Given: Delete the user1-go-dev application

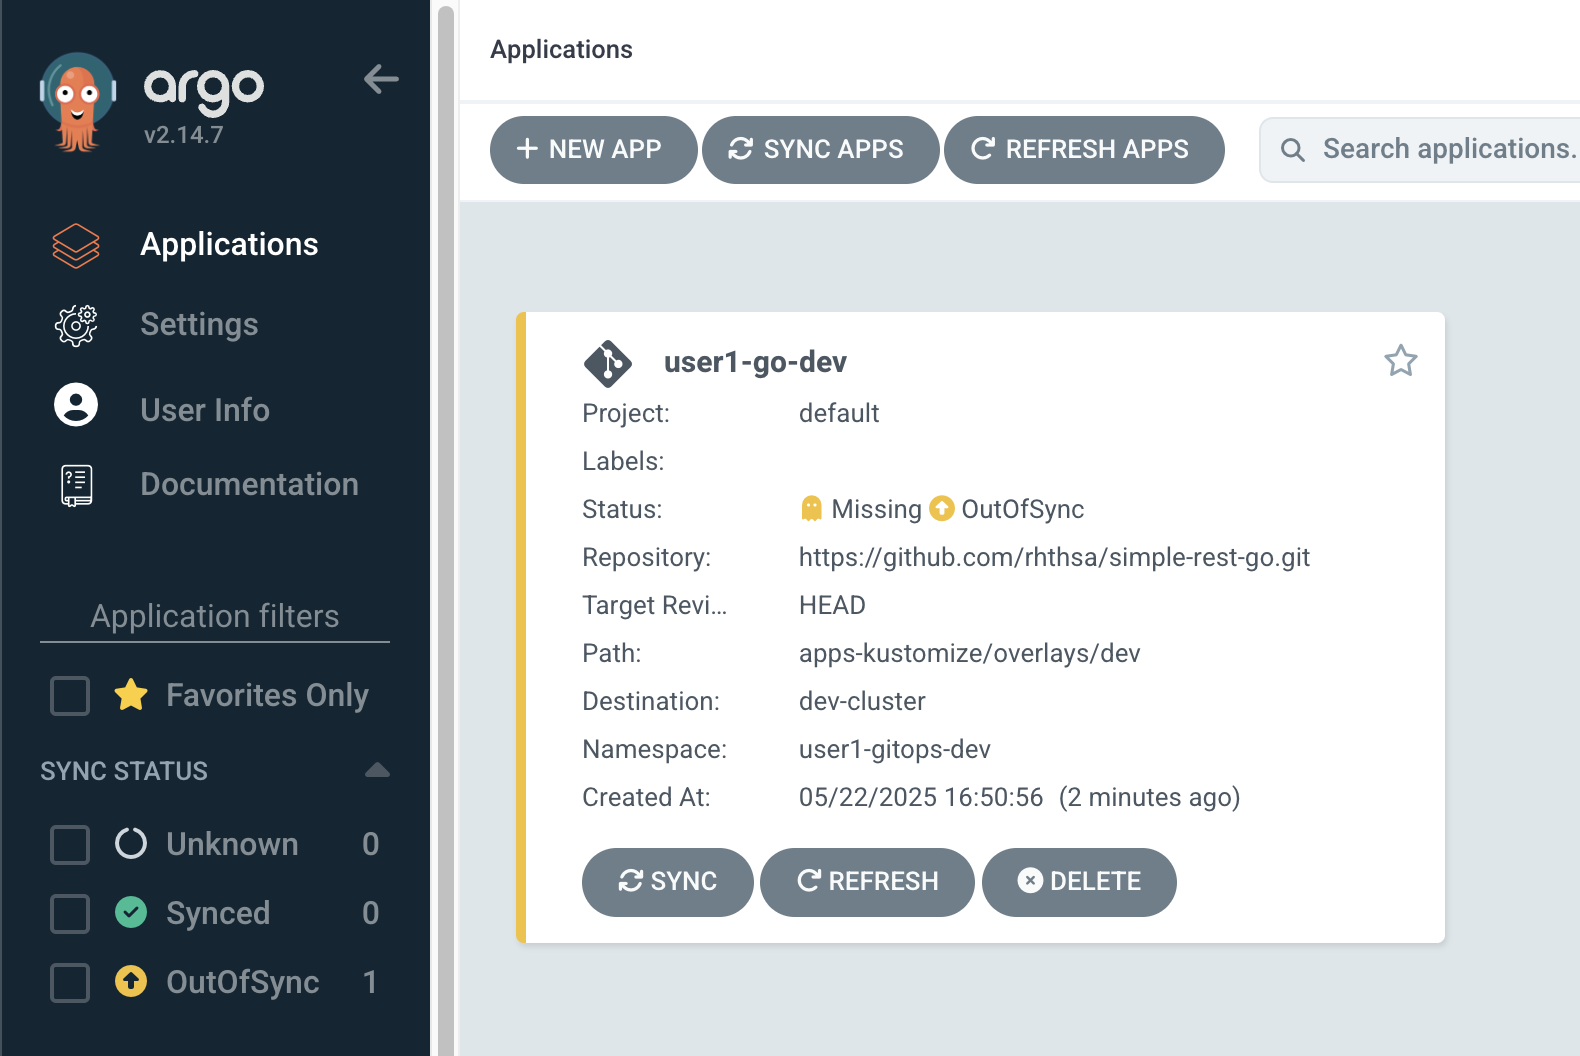Looking at the screenshot, I should coord(1079,882).
